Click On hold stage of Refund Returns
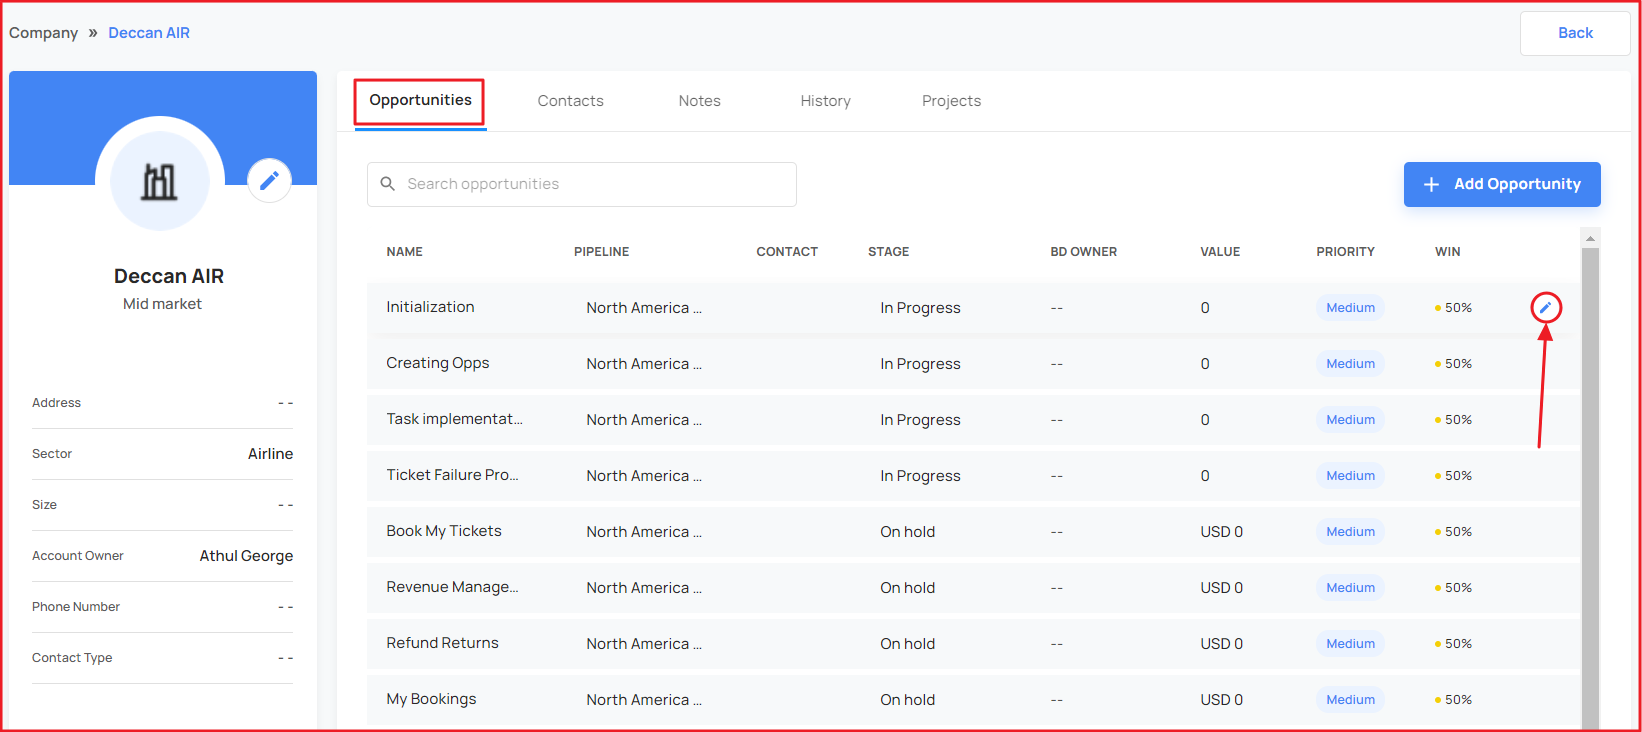The height and width of the screenshot is (732, 1642). 907,644
